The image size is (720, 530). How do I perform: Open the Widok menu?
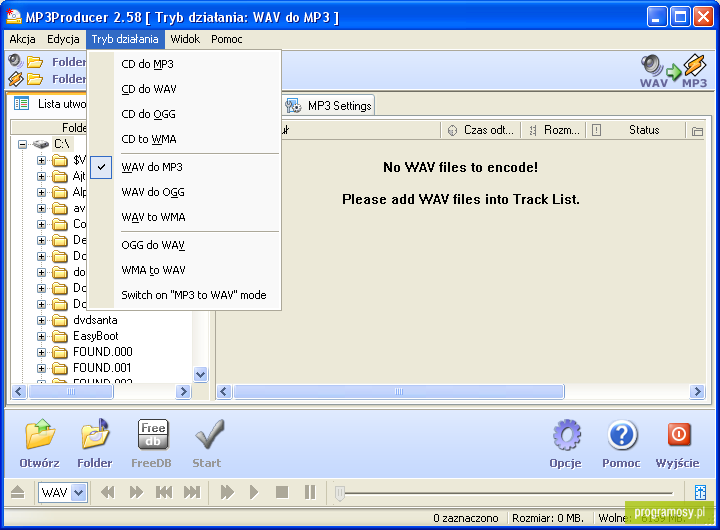click(x=185, y=39)
